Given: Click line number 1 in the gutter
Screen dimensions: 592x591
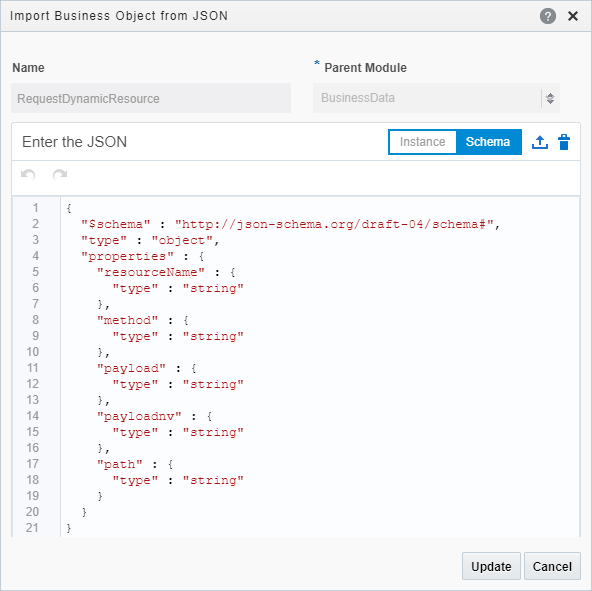Looking at the screenshot, I should [35, 208].
